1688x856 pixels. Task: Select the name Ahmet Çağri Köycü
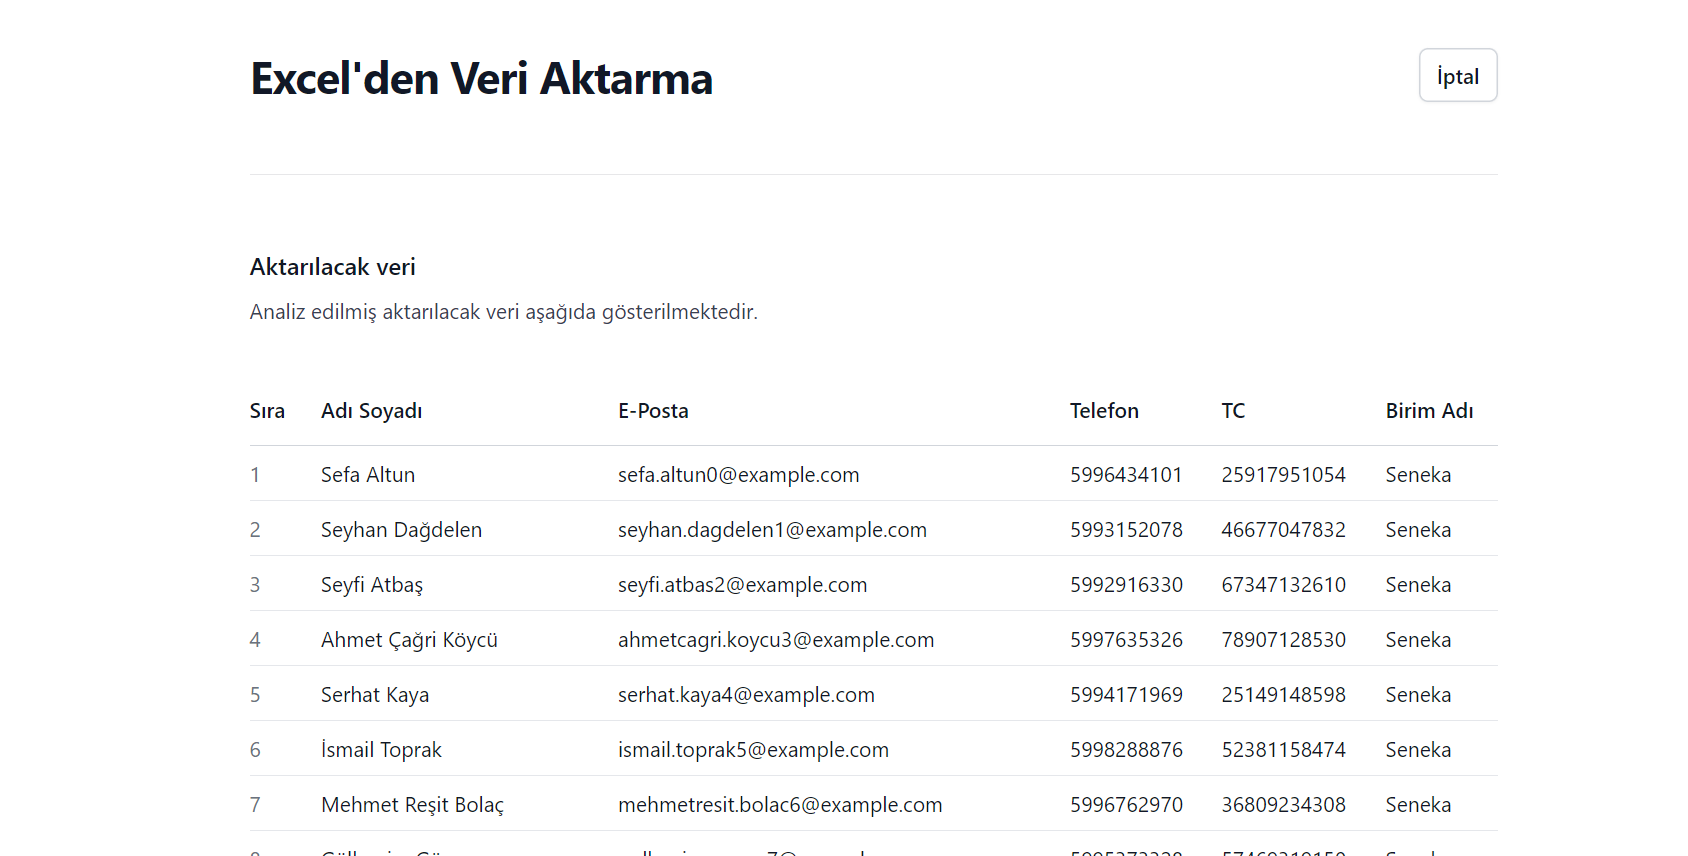point(409,640)
